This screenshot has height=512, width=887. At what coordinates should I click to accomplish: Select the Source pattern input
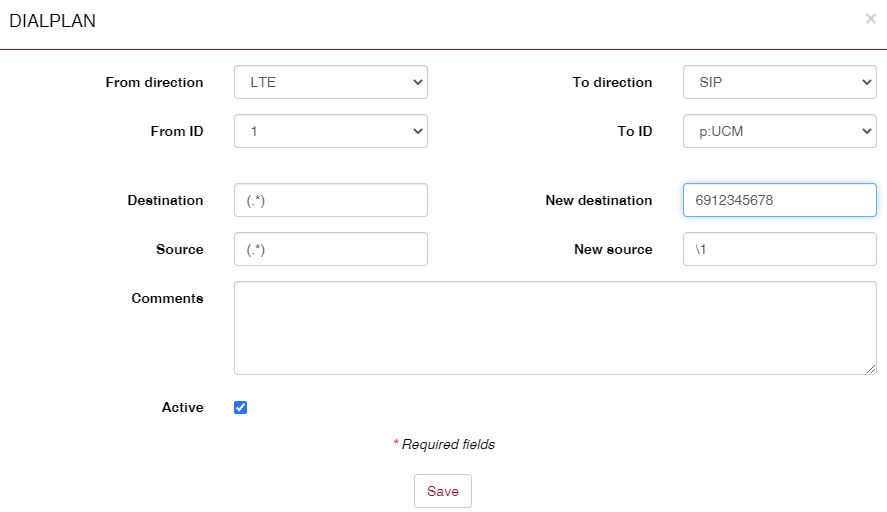point(330,249)
